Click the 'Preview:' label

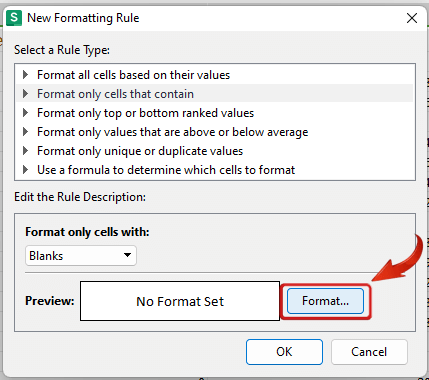(50, 301)
